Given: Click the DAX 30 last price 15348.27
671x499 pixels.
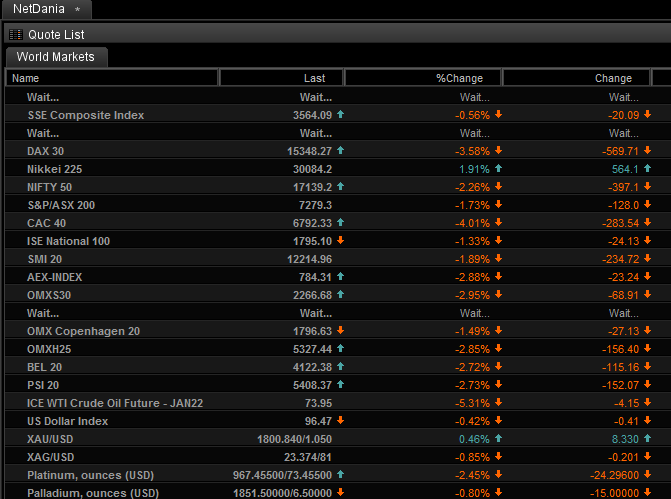Looking at the screenshot, I should click(309, 151).
